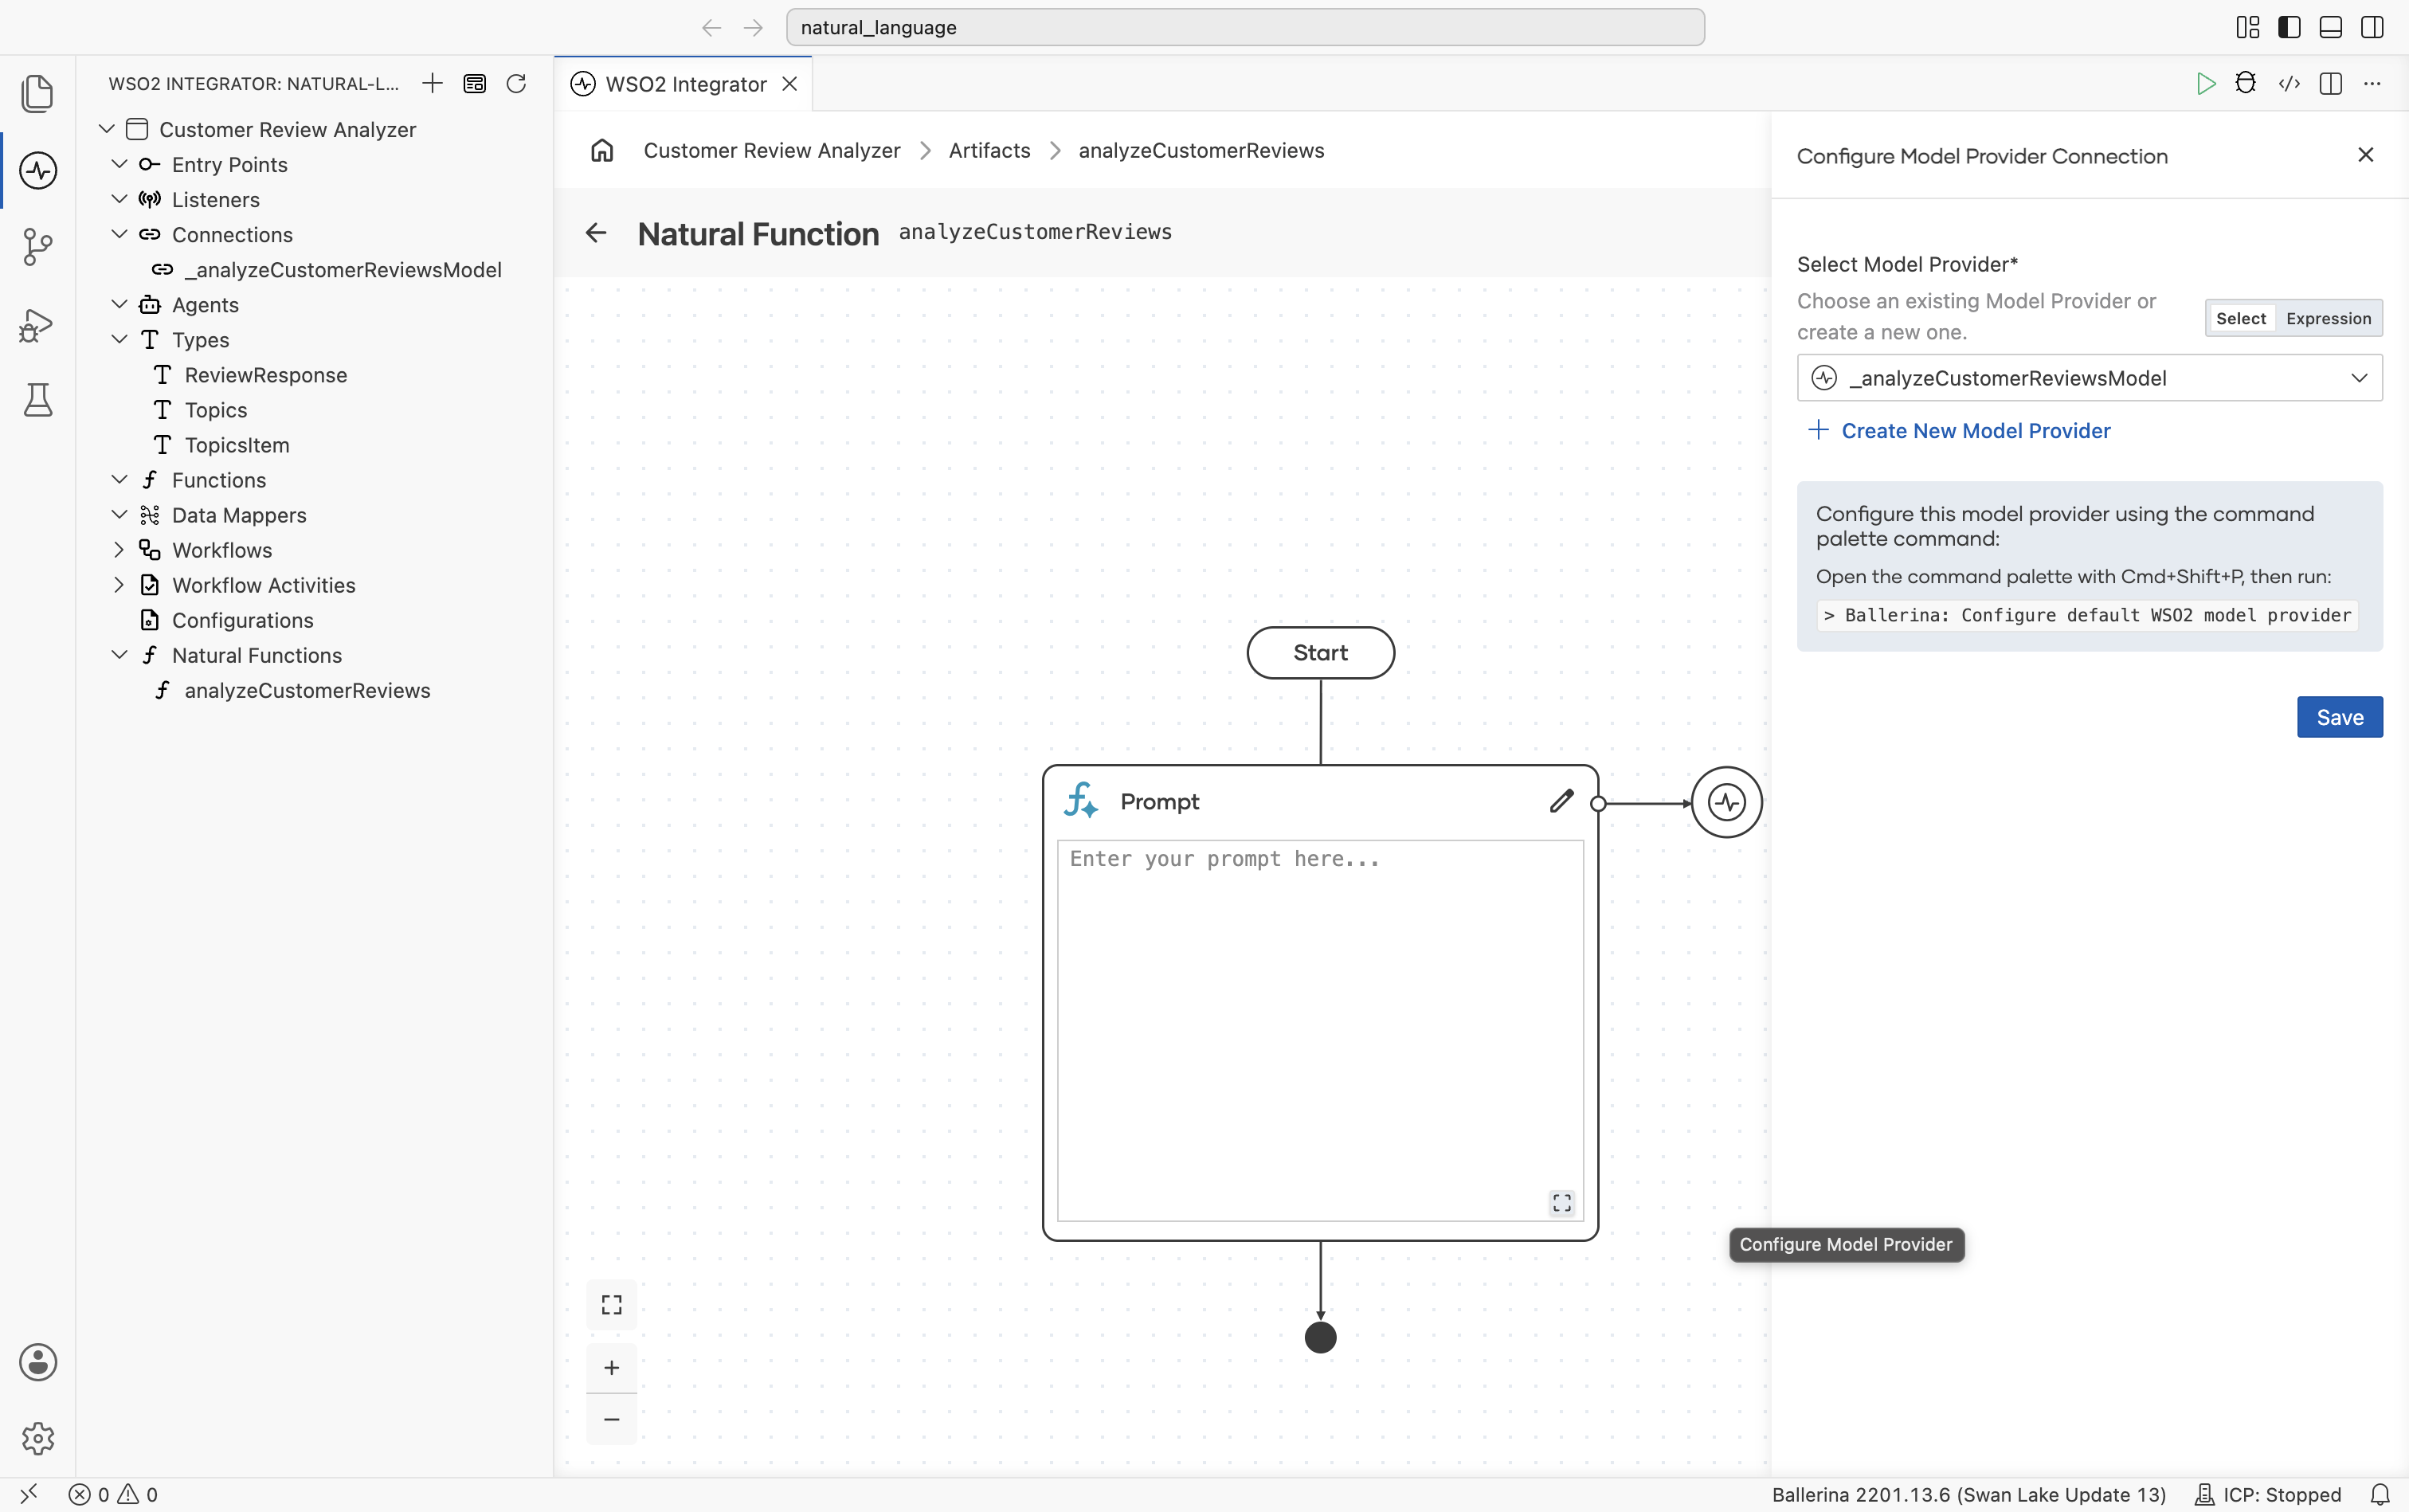Open the Accounts menu icon
2409x1512 pixels.
click(38, 1362)
